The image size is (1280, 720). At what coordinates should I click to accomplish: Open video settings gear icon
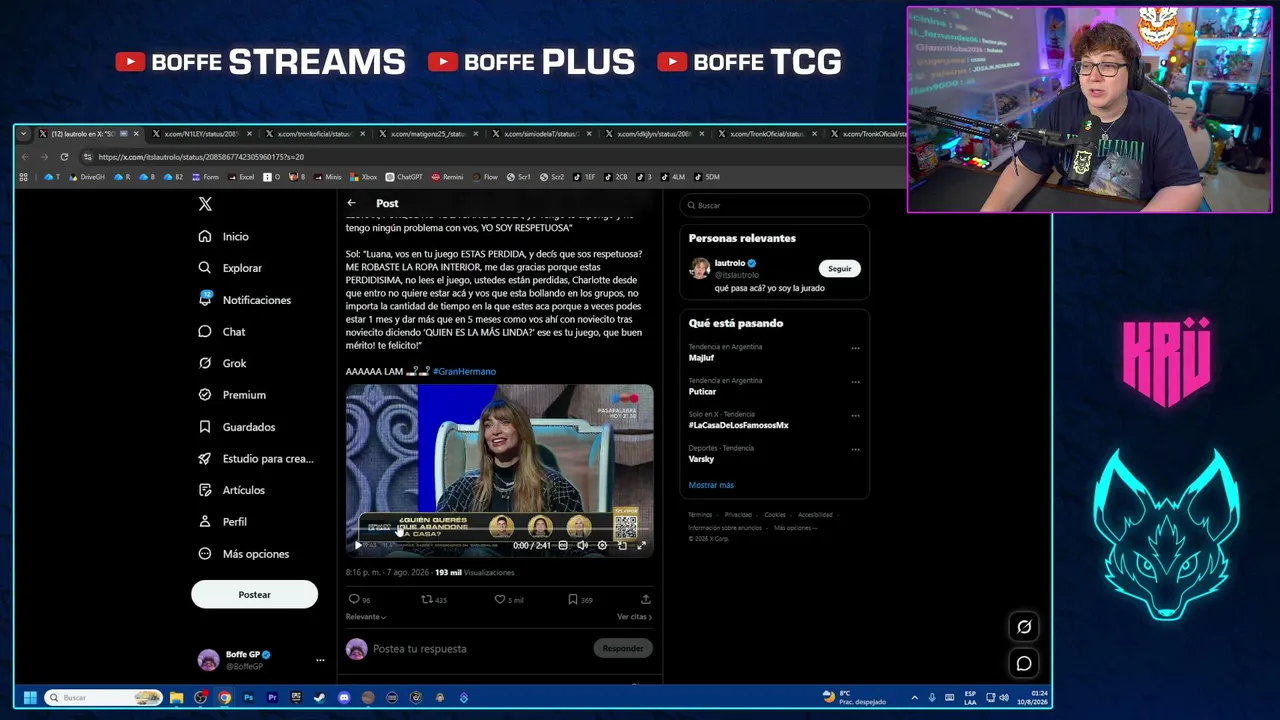tap(602, 546)
